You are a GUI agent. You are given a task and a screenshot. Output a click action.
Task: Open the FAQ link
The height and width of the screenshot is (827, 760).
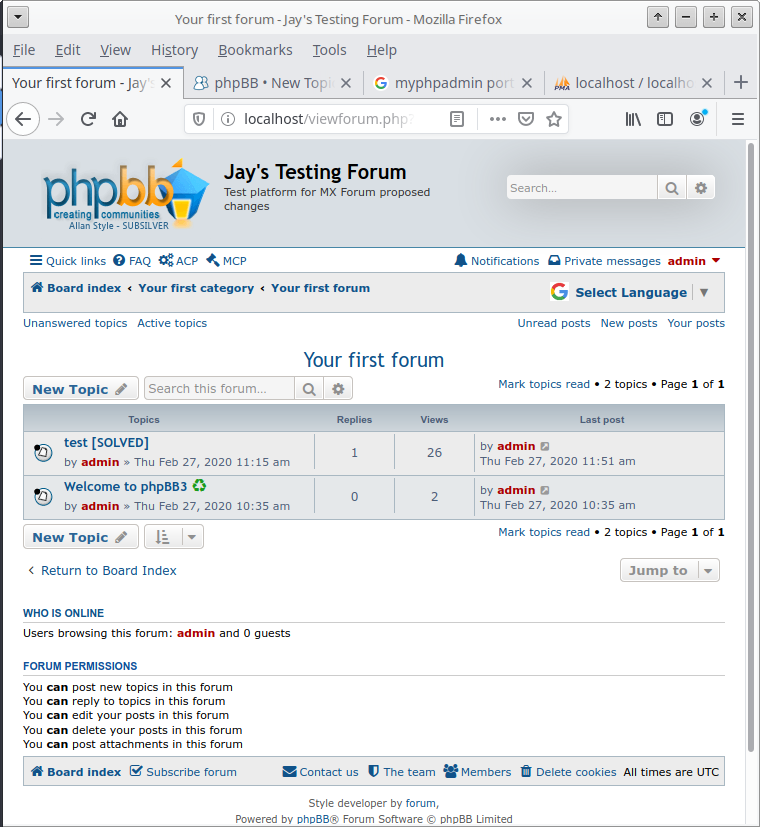[x=132, y=261]
